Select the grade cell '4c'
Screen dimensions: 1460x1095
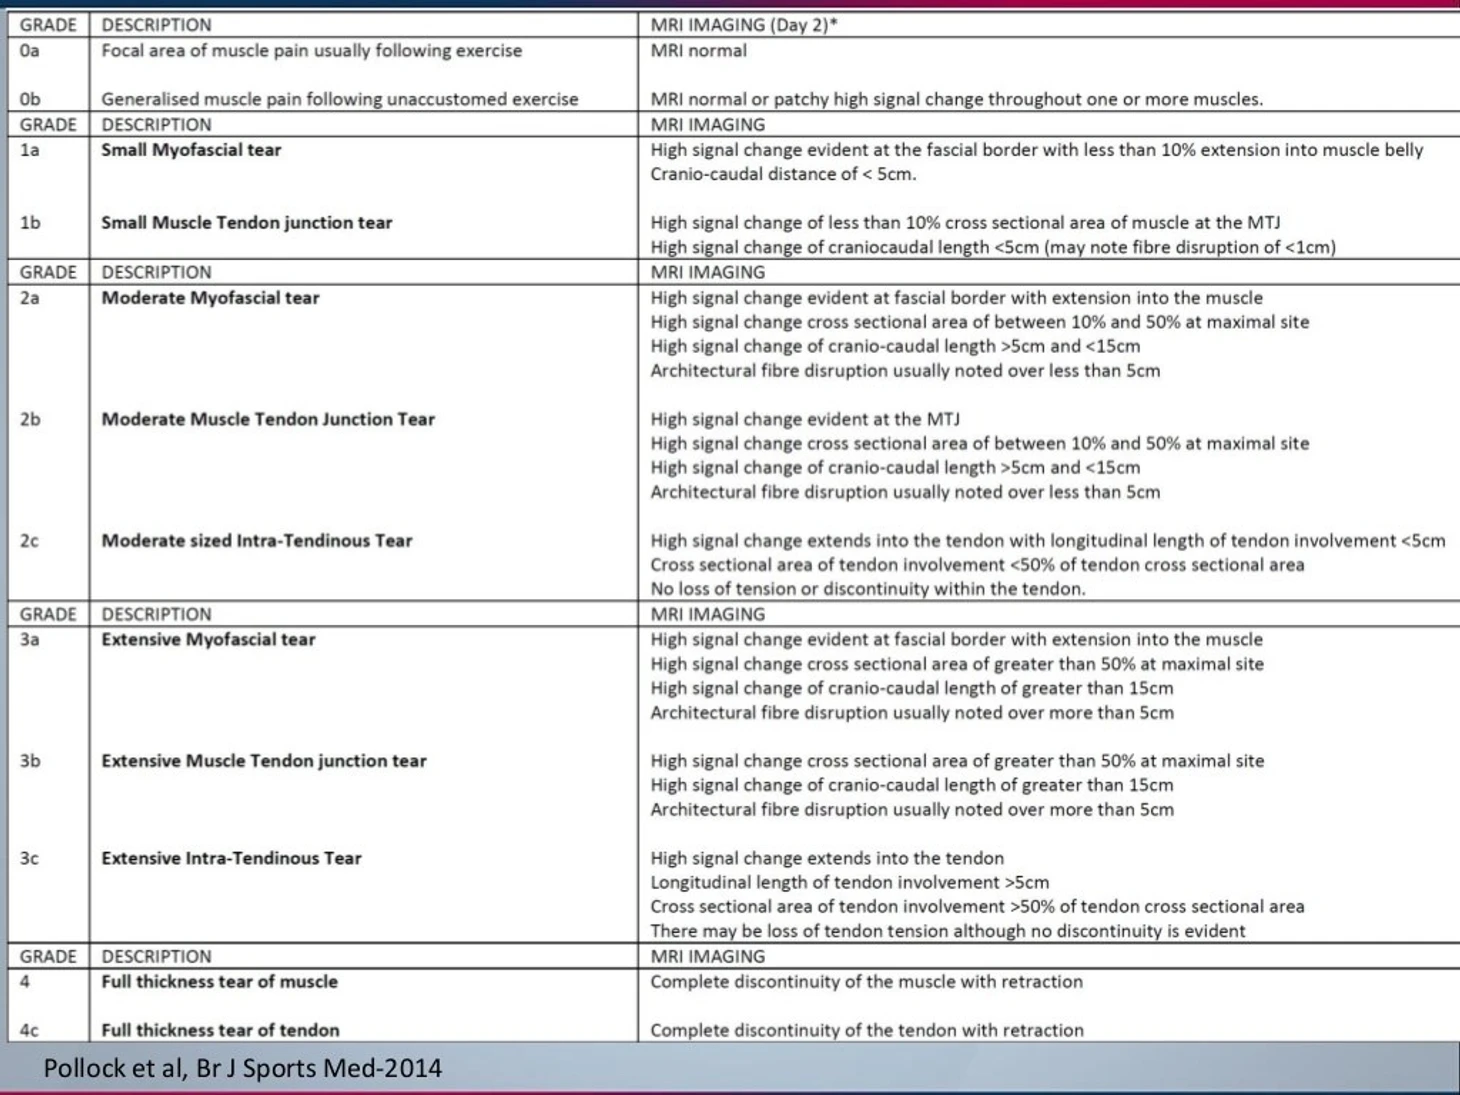click(30, 1030)
